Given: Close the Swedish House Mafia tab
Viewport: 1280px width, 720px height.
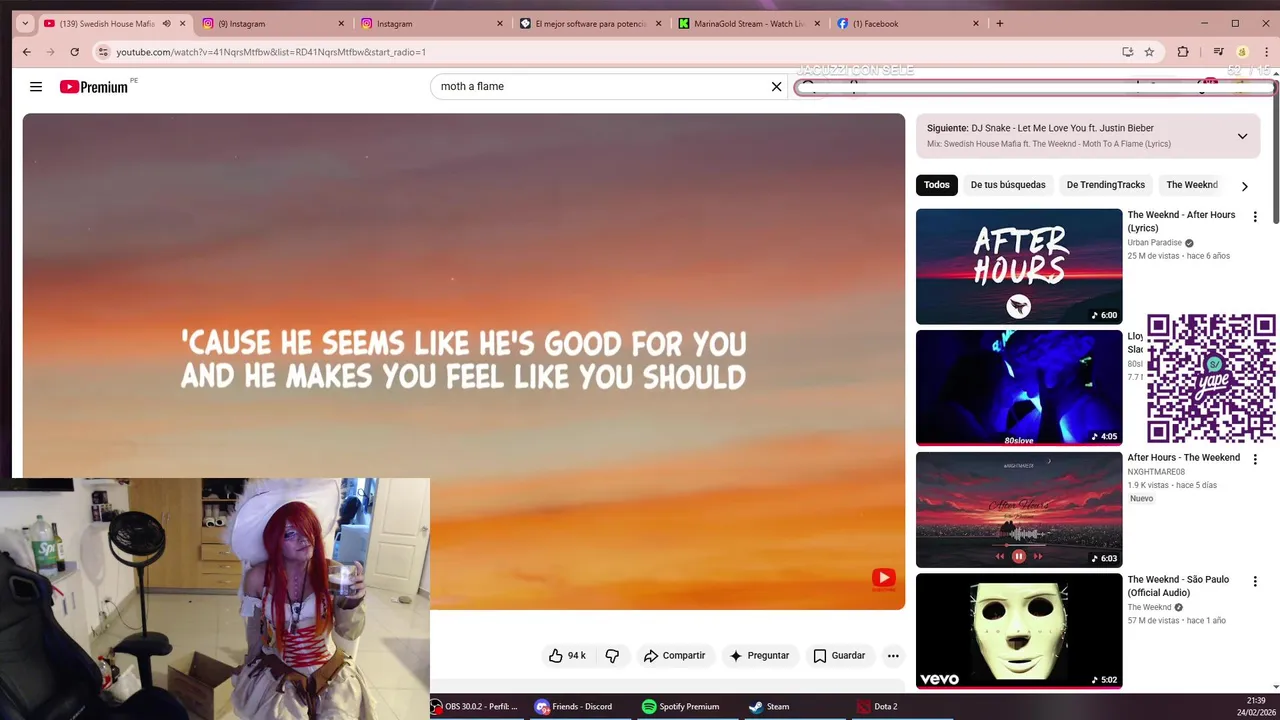Looking at the screenshot, I should coord(182,23).
